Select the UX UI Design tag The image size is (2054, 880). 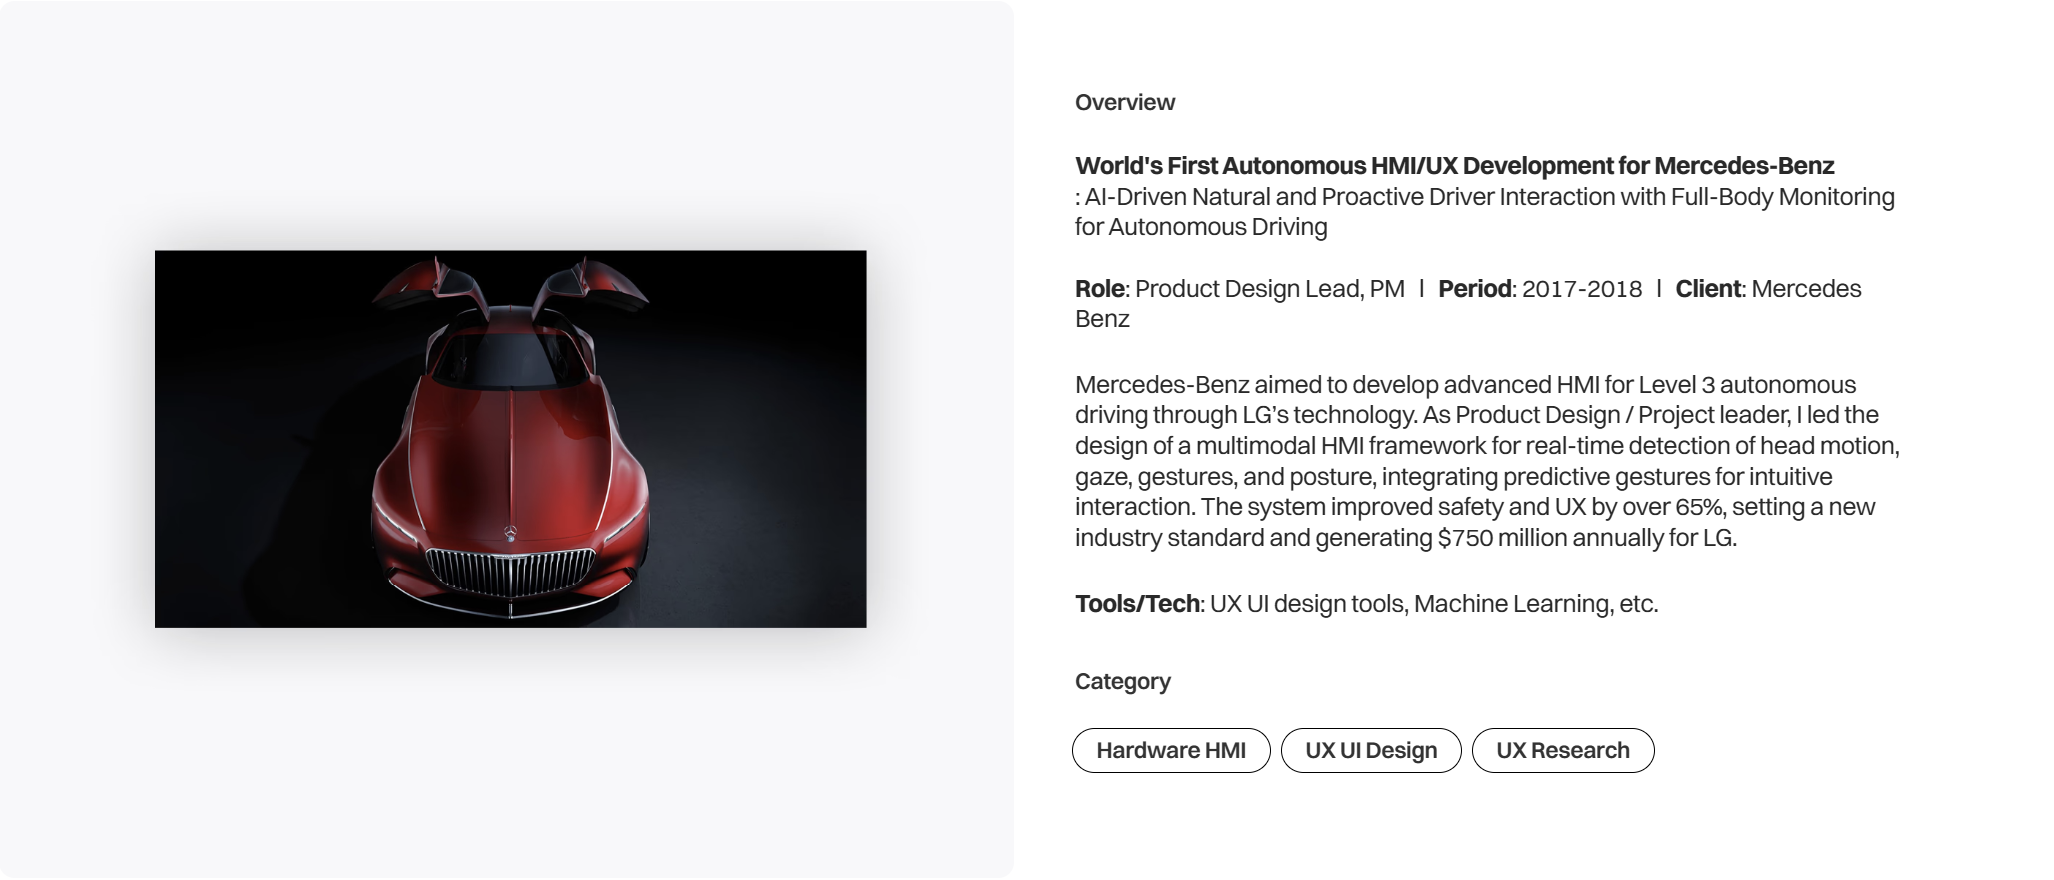pyautogui.click(x=1371, y=751)
